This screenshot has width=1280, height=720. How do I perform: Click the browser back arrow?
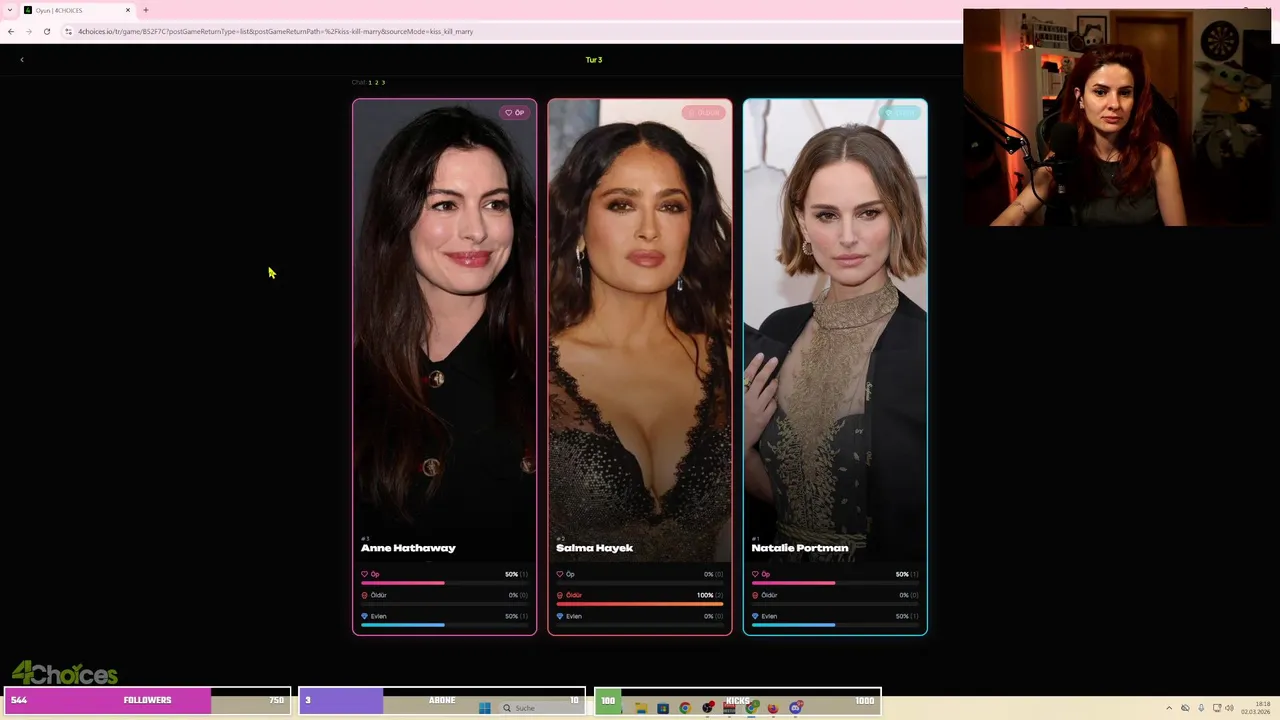point(10,31)
